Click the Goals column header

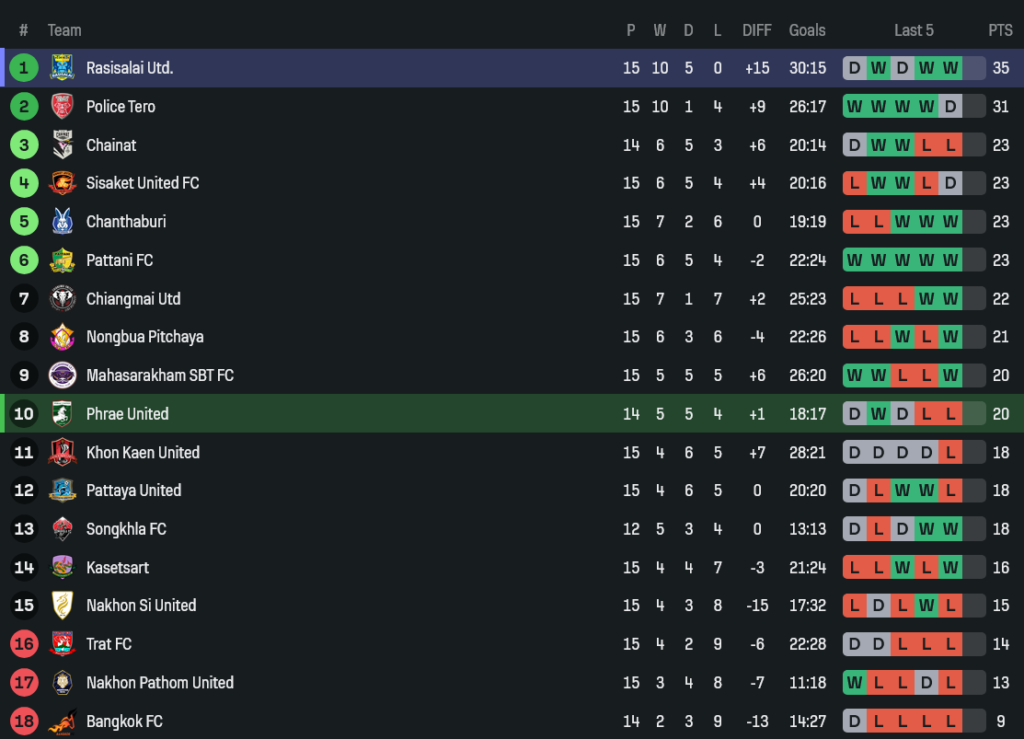tap(807, 30)
